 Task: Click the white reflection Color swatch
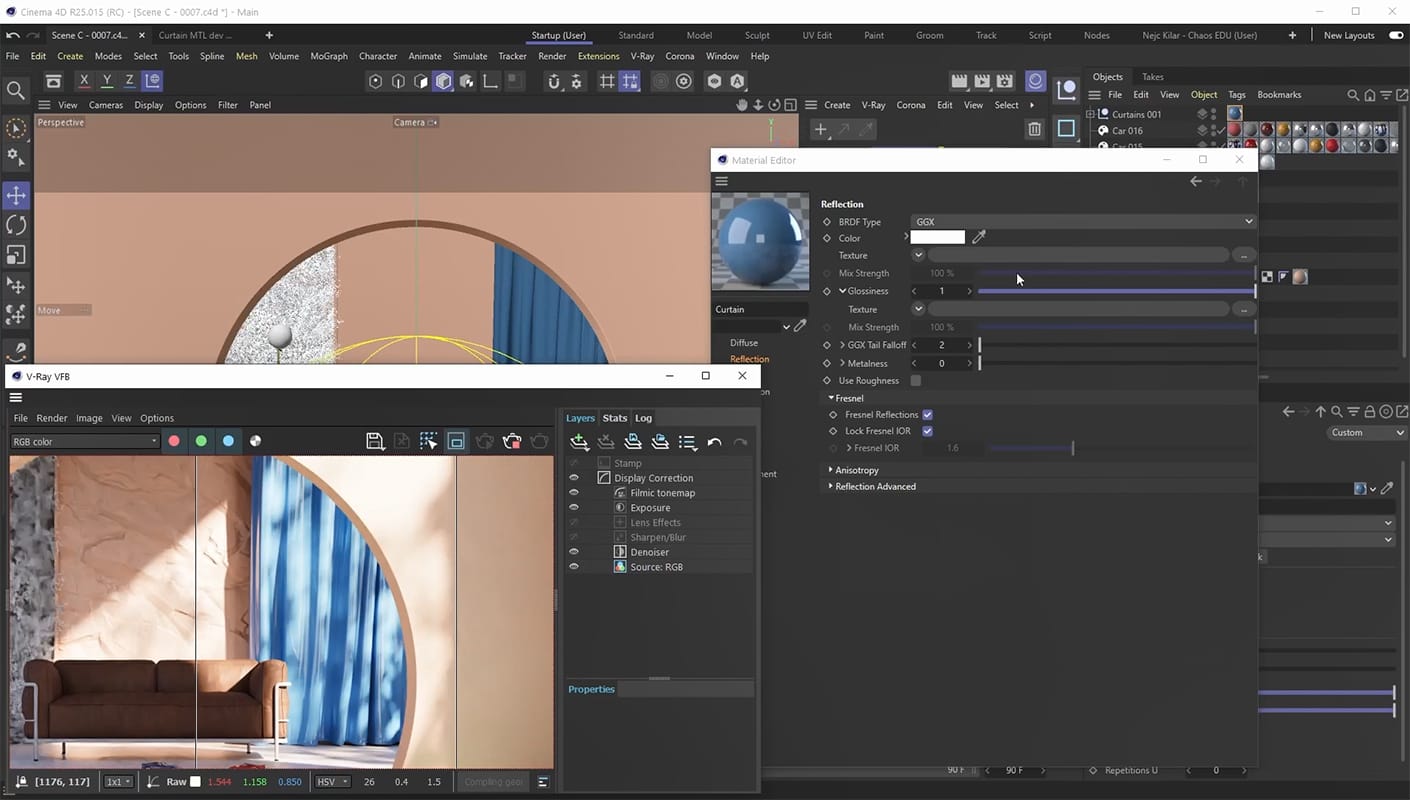(937, 237)
